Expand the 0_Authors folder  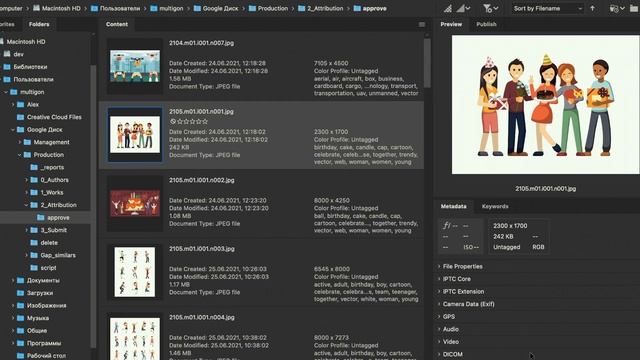pos(27,180)
